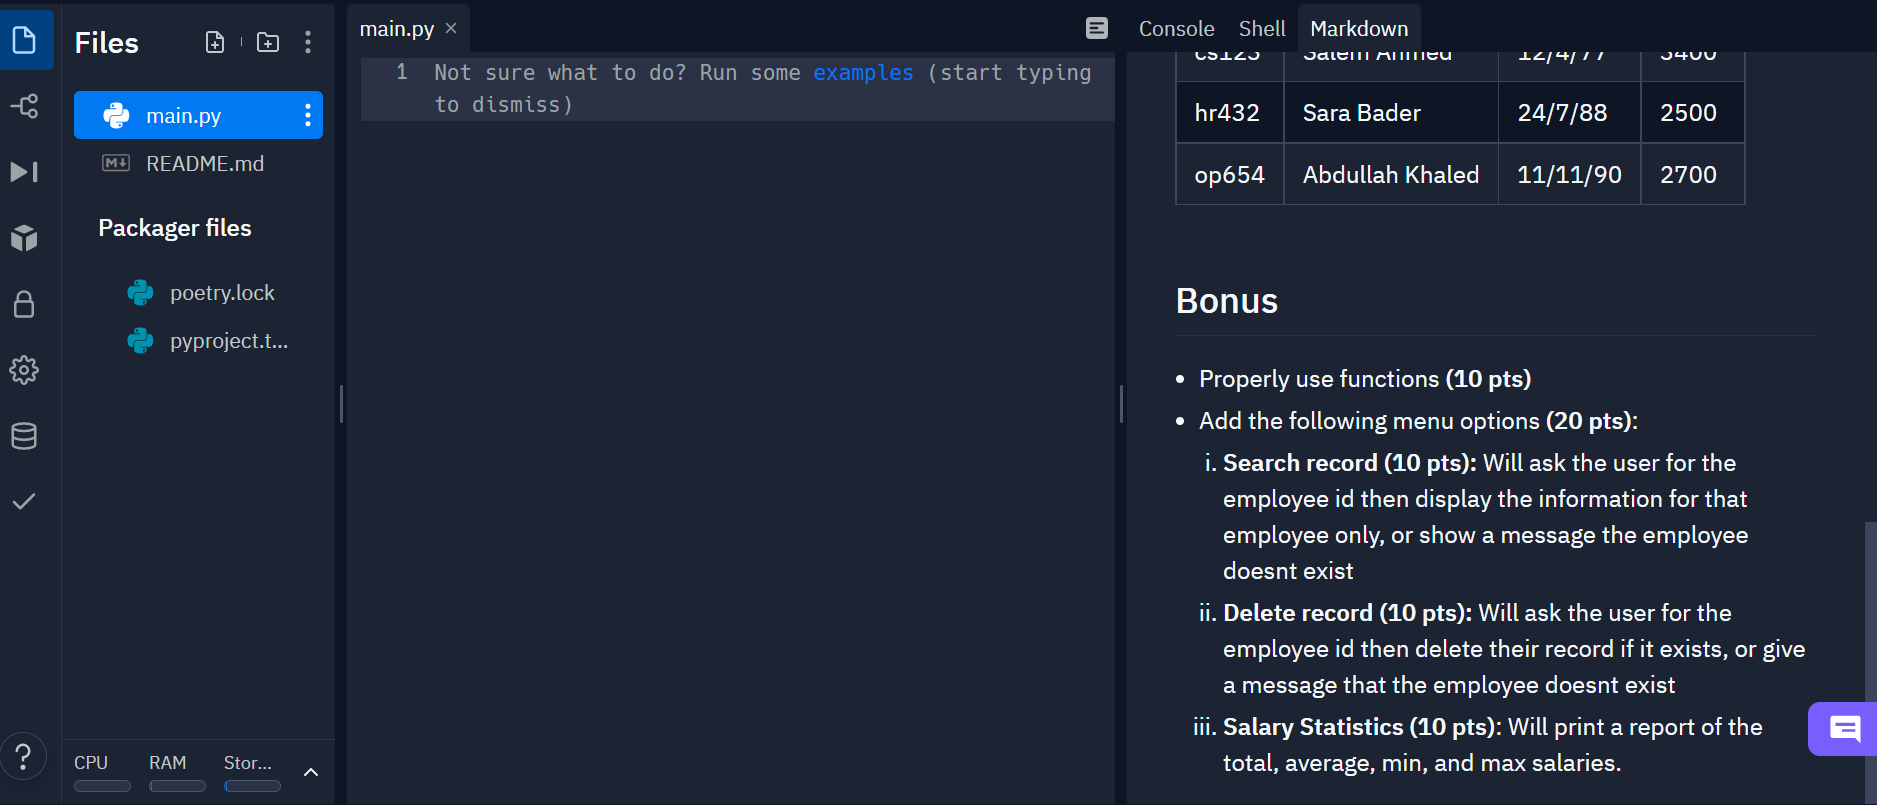This screenshot has height=805, width=1877.
Task: Click the editor markdown preview toggle icon
Action: coord(1097,28)
